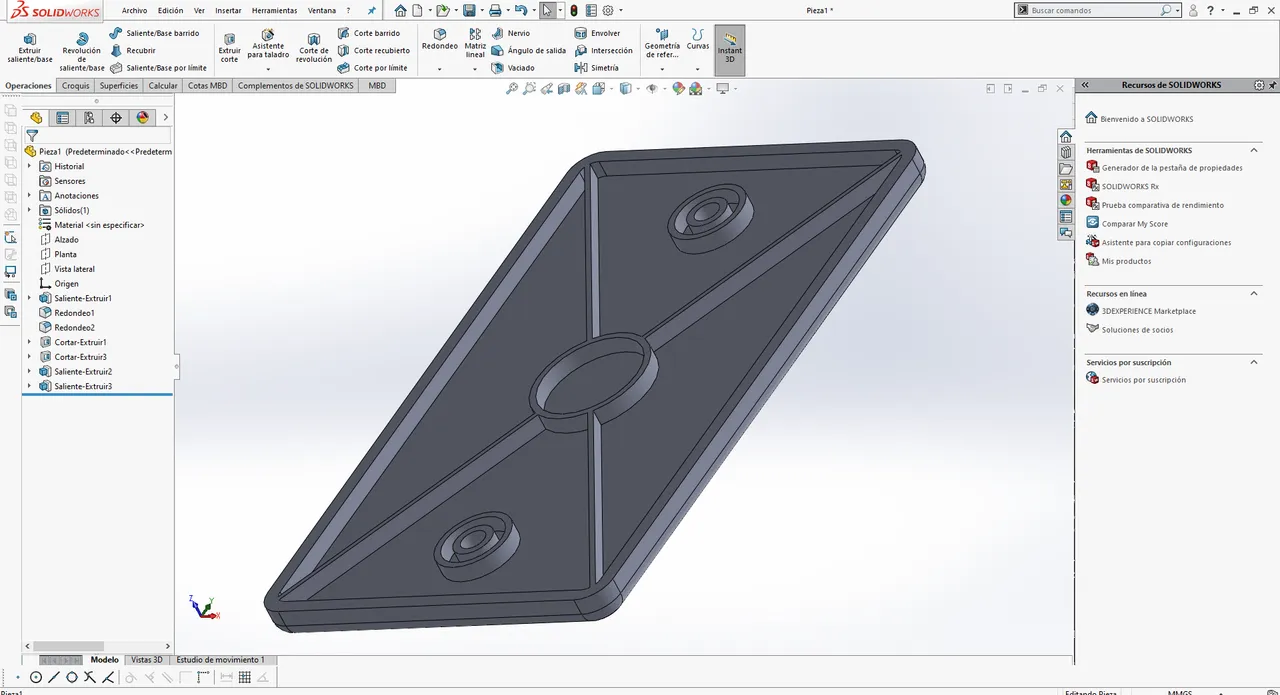Open Geometría de referencia tool

(x=662, y=44)
